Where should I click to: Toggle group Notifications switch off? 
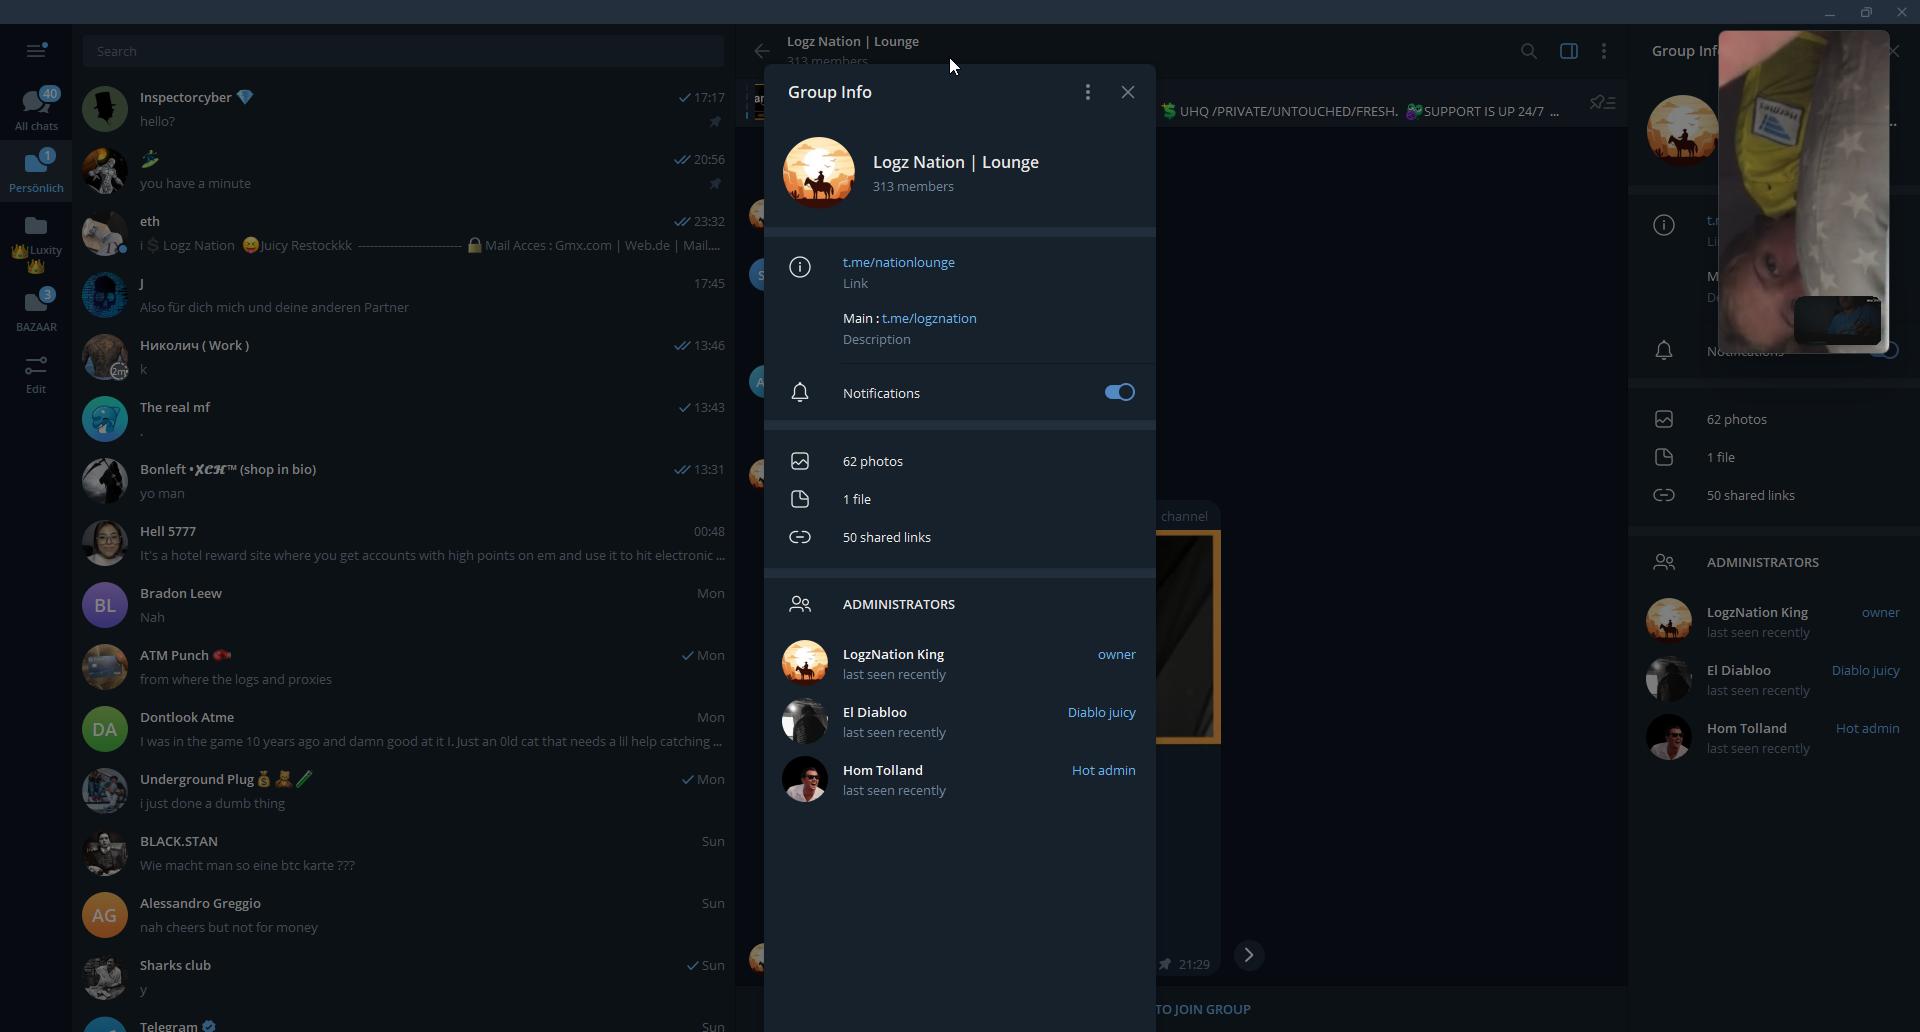1119,392
